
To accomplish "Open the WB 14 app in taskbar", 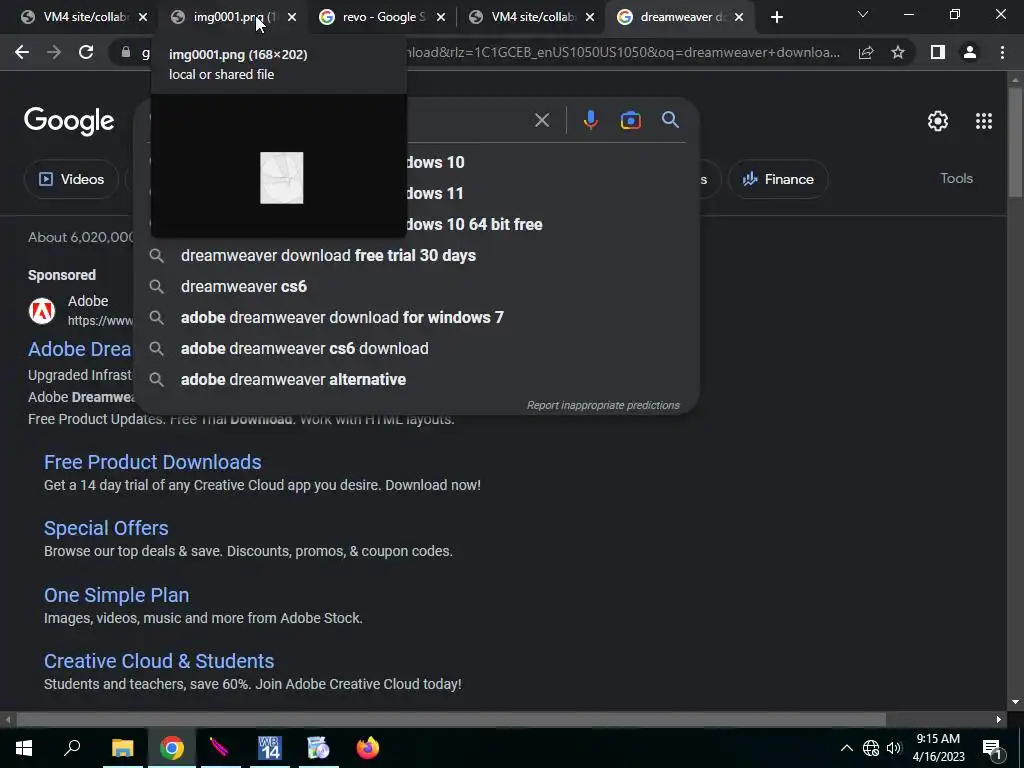I will pyautogui.click(x=269, y=748).
